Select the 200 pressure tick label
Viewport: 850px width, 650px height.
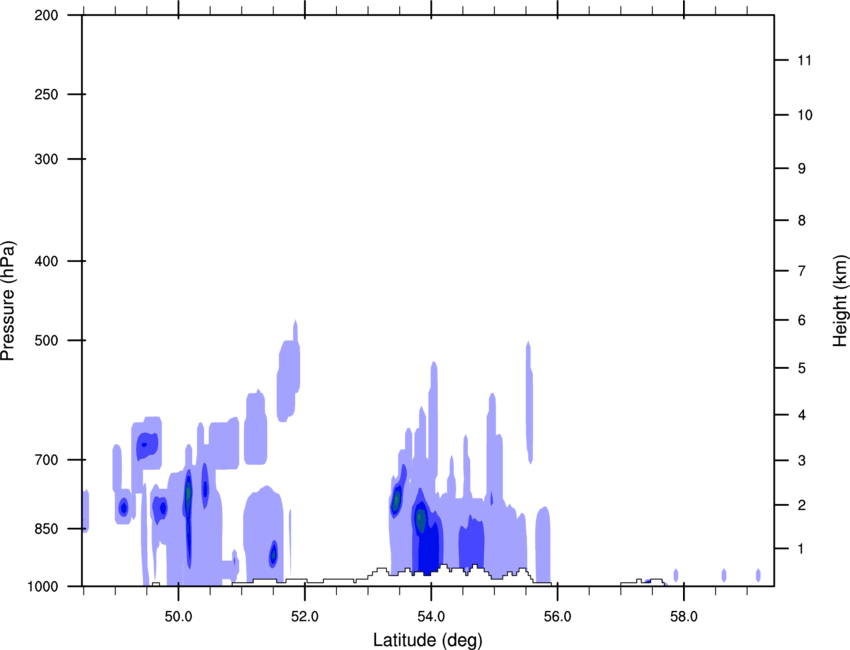pyautogui.click(x=46, y=15)
